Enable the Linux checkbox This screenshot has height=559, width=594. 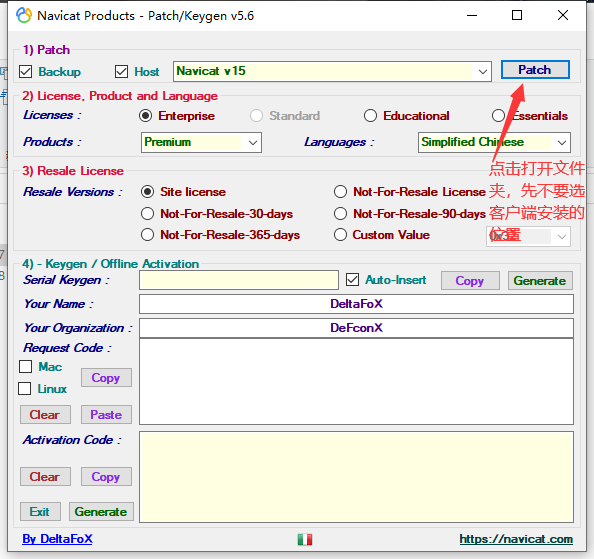pyautogui.click(x=25, y=389)
